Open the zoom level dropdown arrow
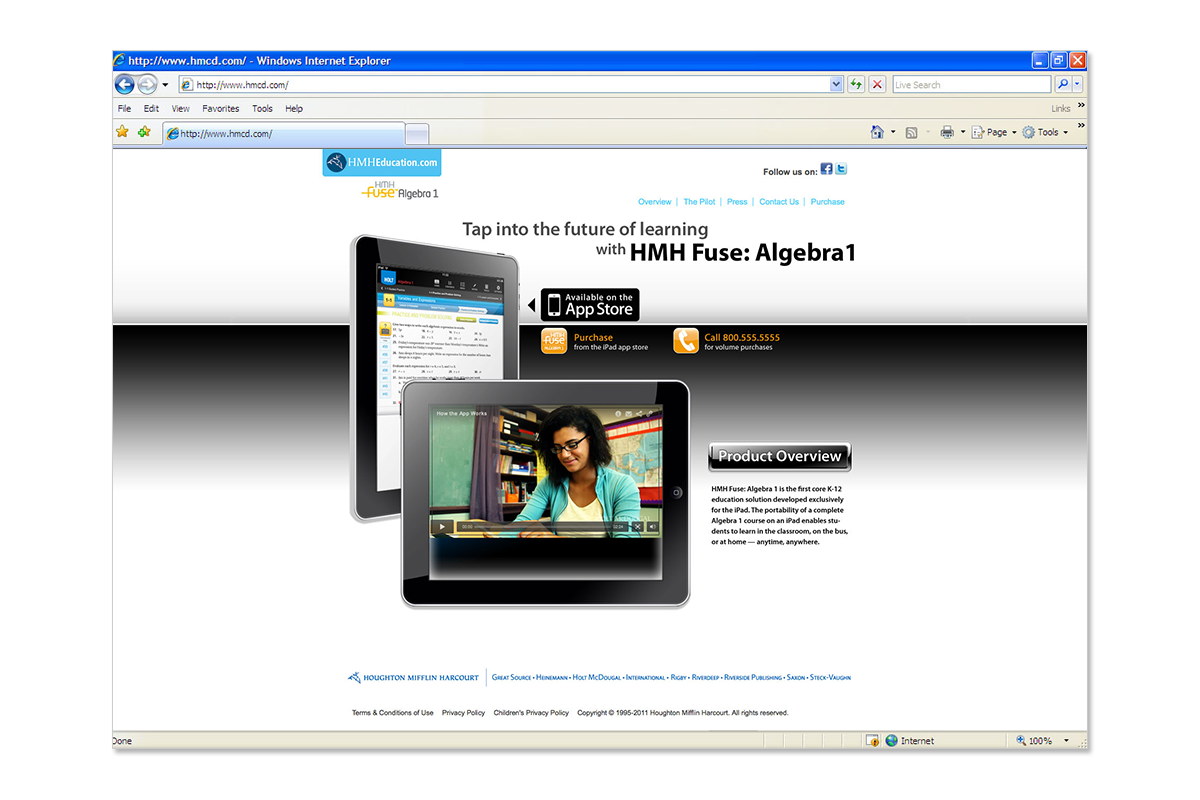The image size is (1200, 800). coord(1067,741)
